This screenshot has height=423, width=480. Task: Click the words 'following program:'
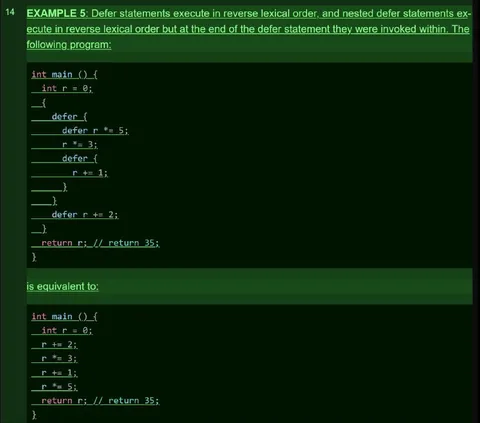click(x=69, y=44)
